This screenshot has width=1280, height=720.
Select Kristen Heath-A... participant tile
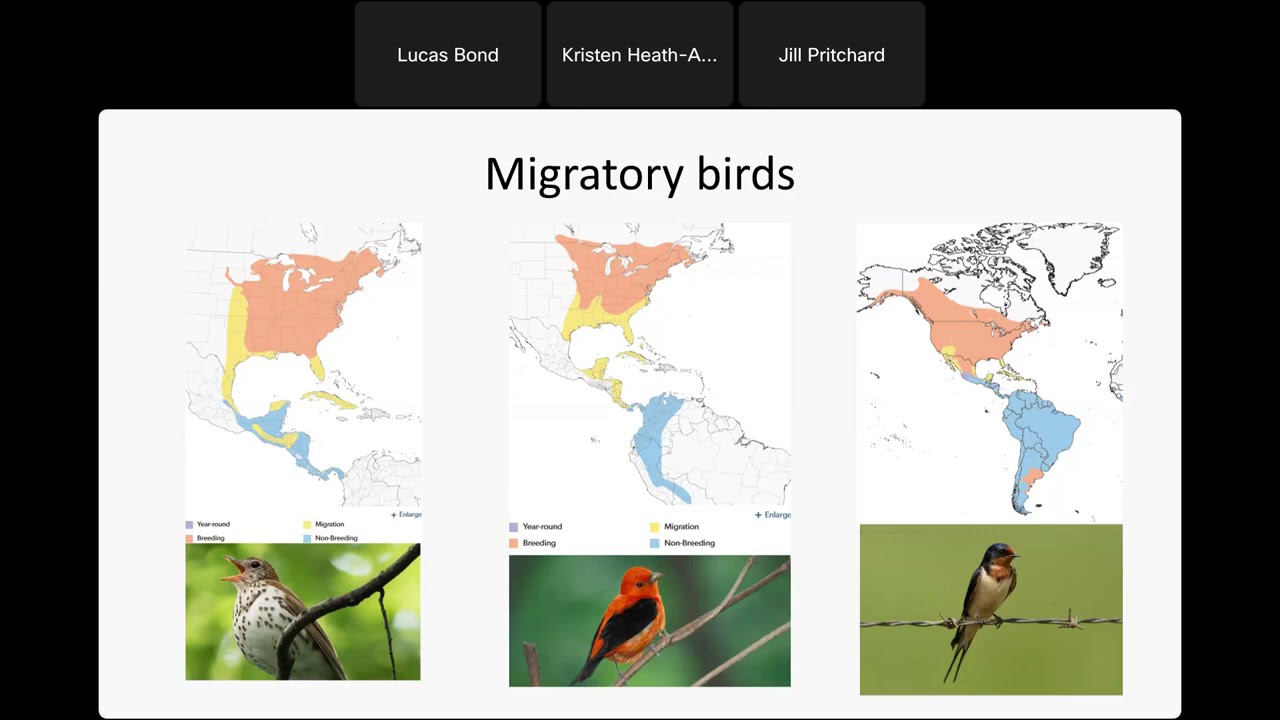point(640,54)
